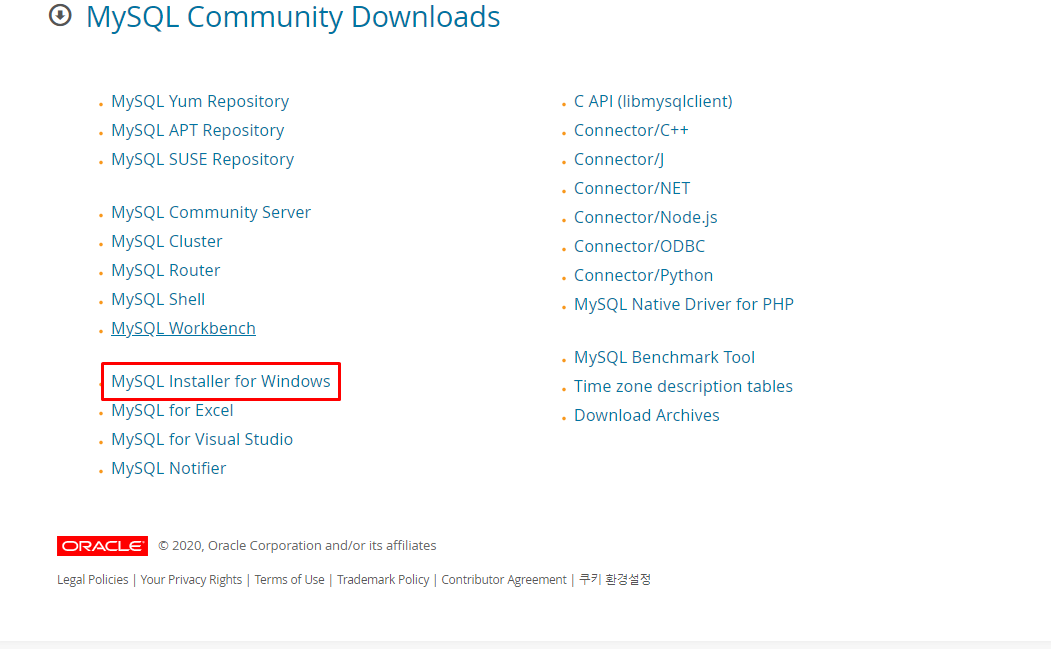Open Connector/ODBC download link

coord(639,246)
